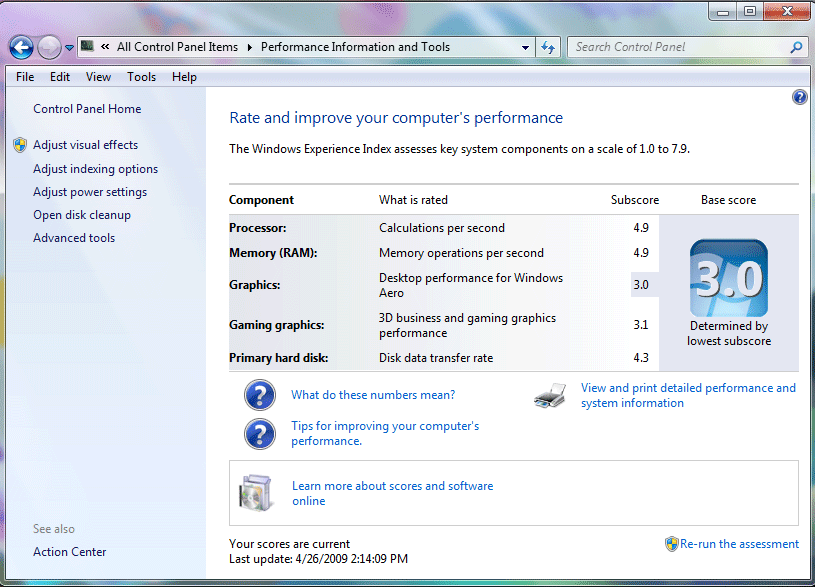This screenshot has height=587, width=815.
Task: Click the shield icon beside Re-run the assessment
Action: pyautogui.click(x=672, y=544)
